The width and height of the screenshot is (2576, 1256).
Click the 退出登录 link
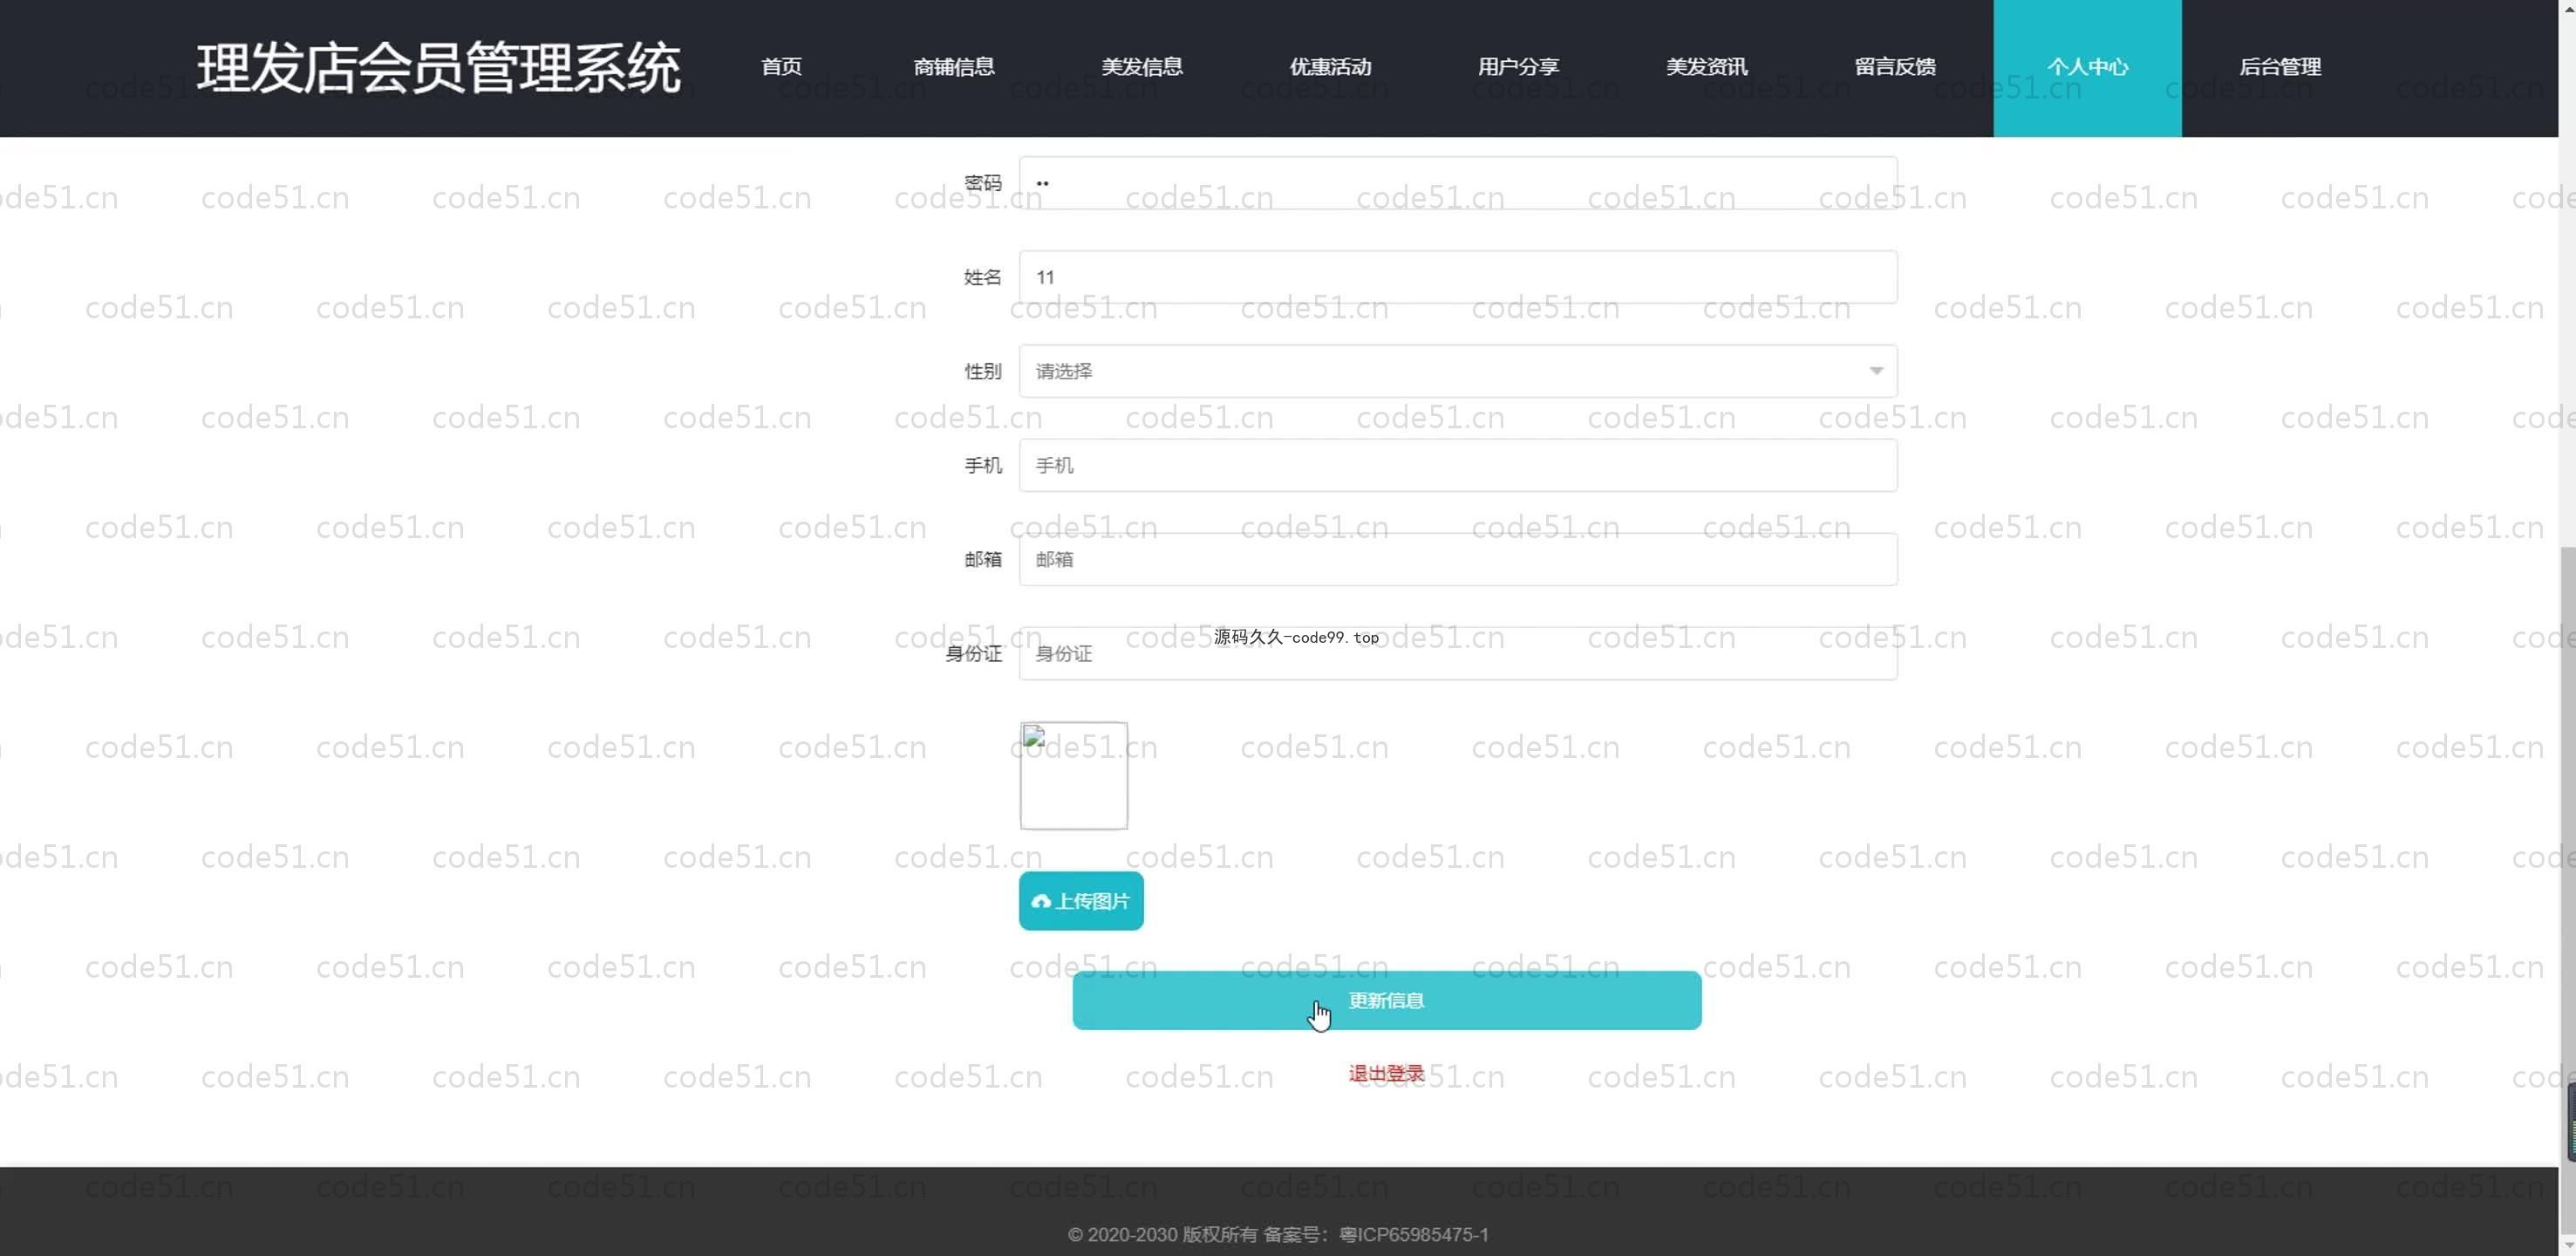click(x=1386, y=1073)
